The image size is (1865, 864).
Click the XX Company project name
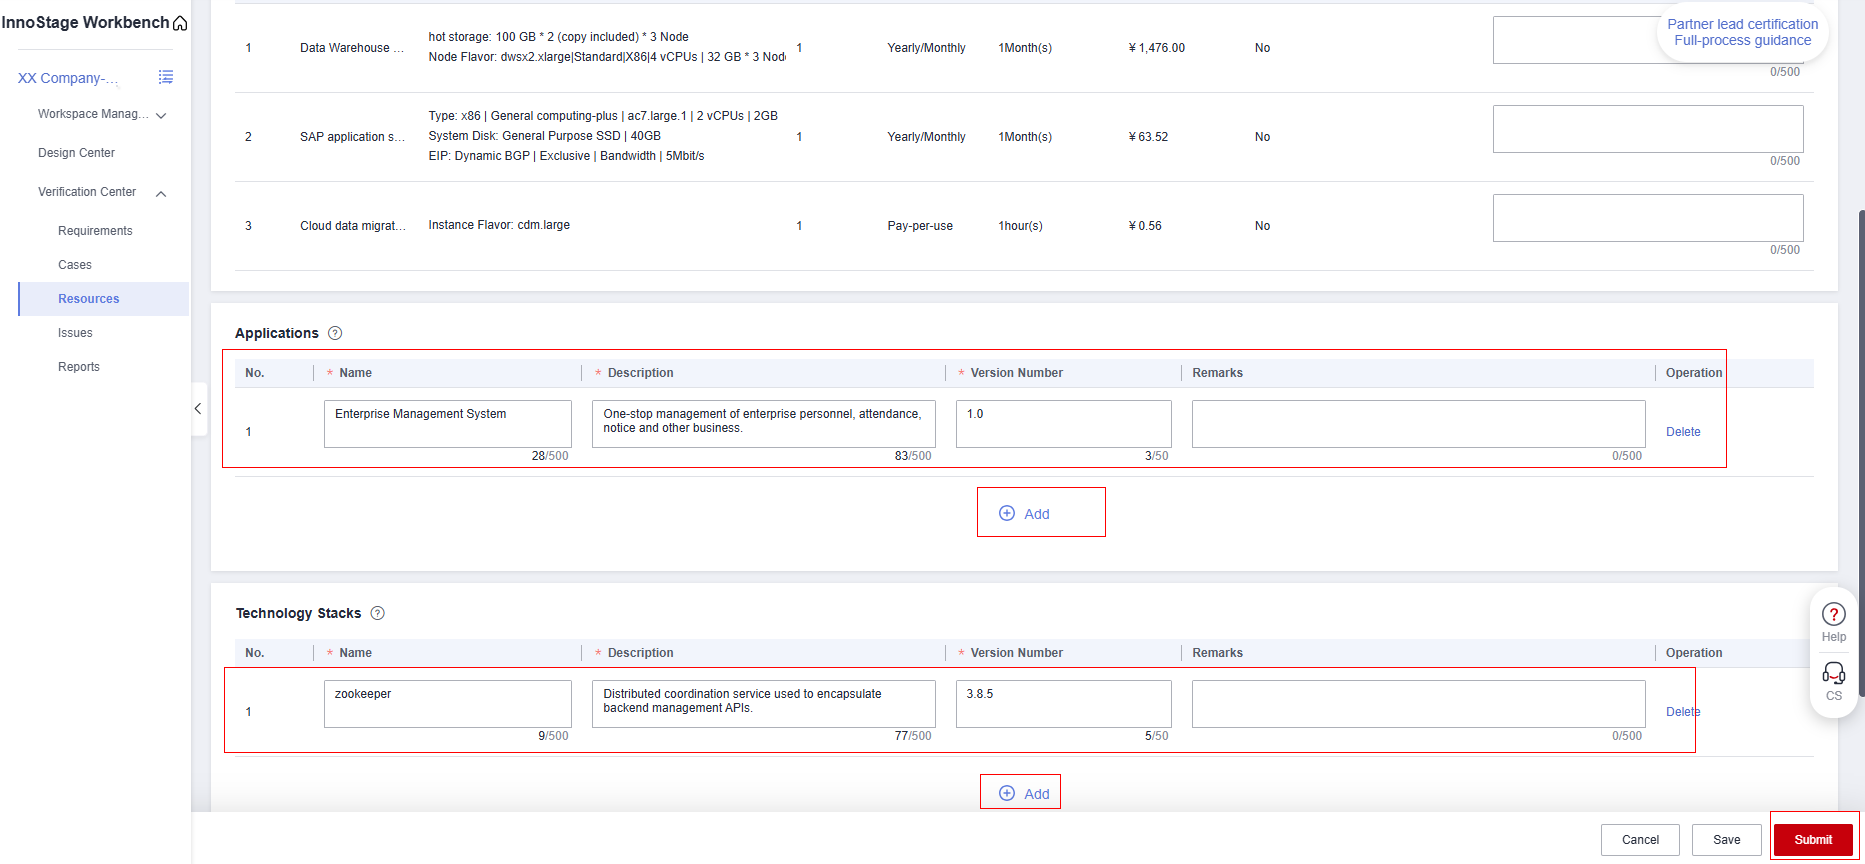(x=68, y=78)
